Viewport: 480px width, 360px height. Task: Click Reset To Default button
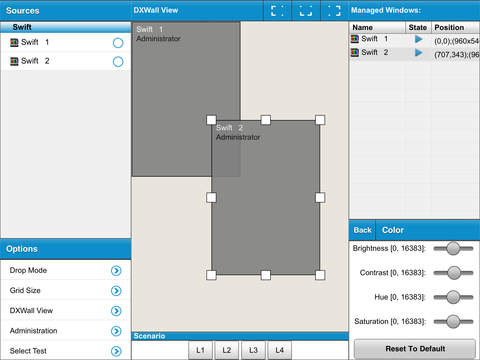415,349
